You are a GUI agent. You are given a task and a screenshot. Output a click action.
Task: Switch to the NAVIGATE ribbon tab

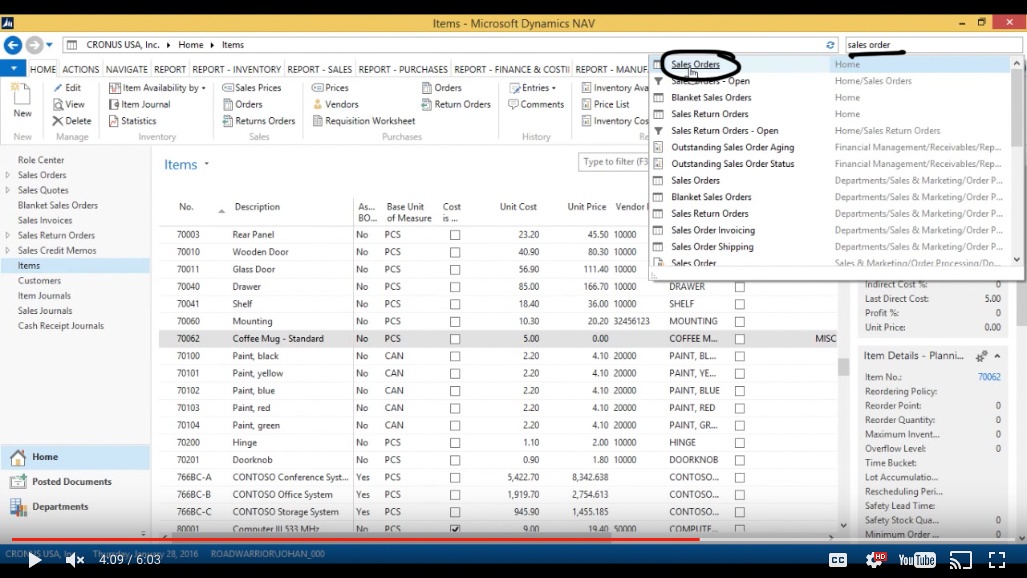coord(126,69)
